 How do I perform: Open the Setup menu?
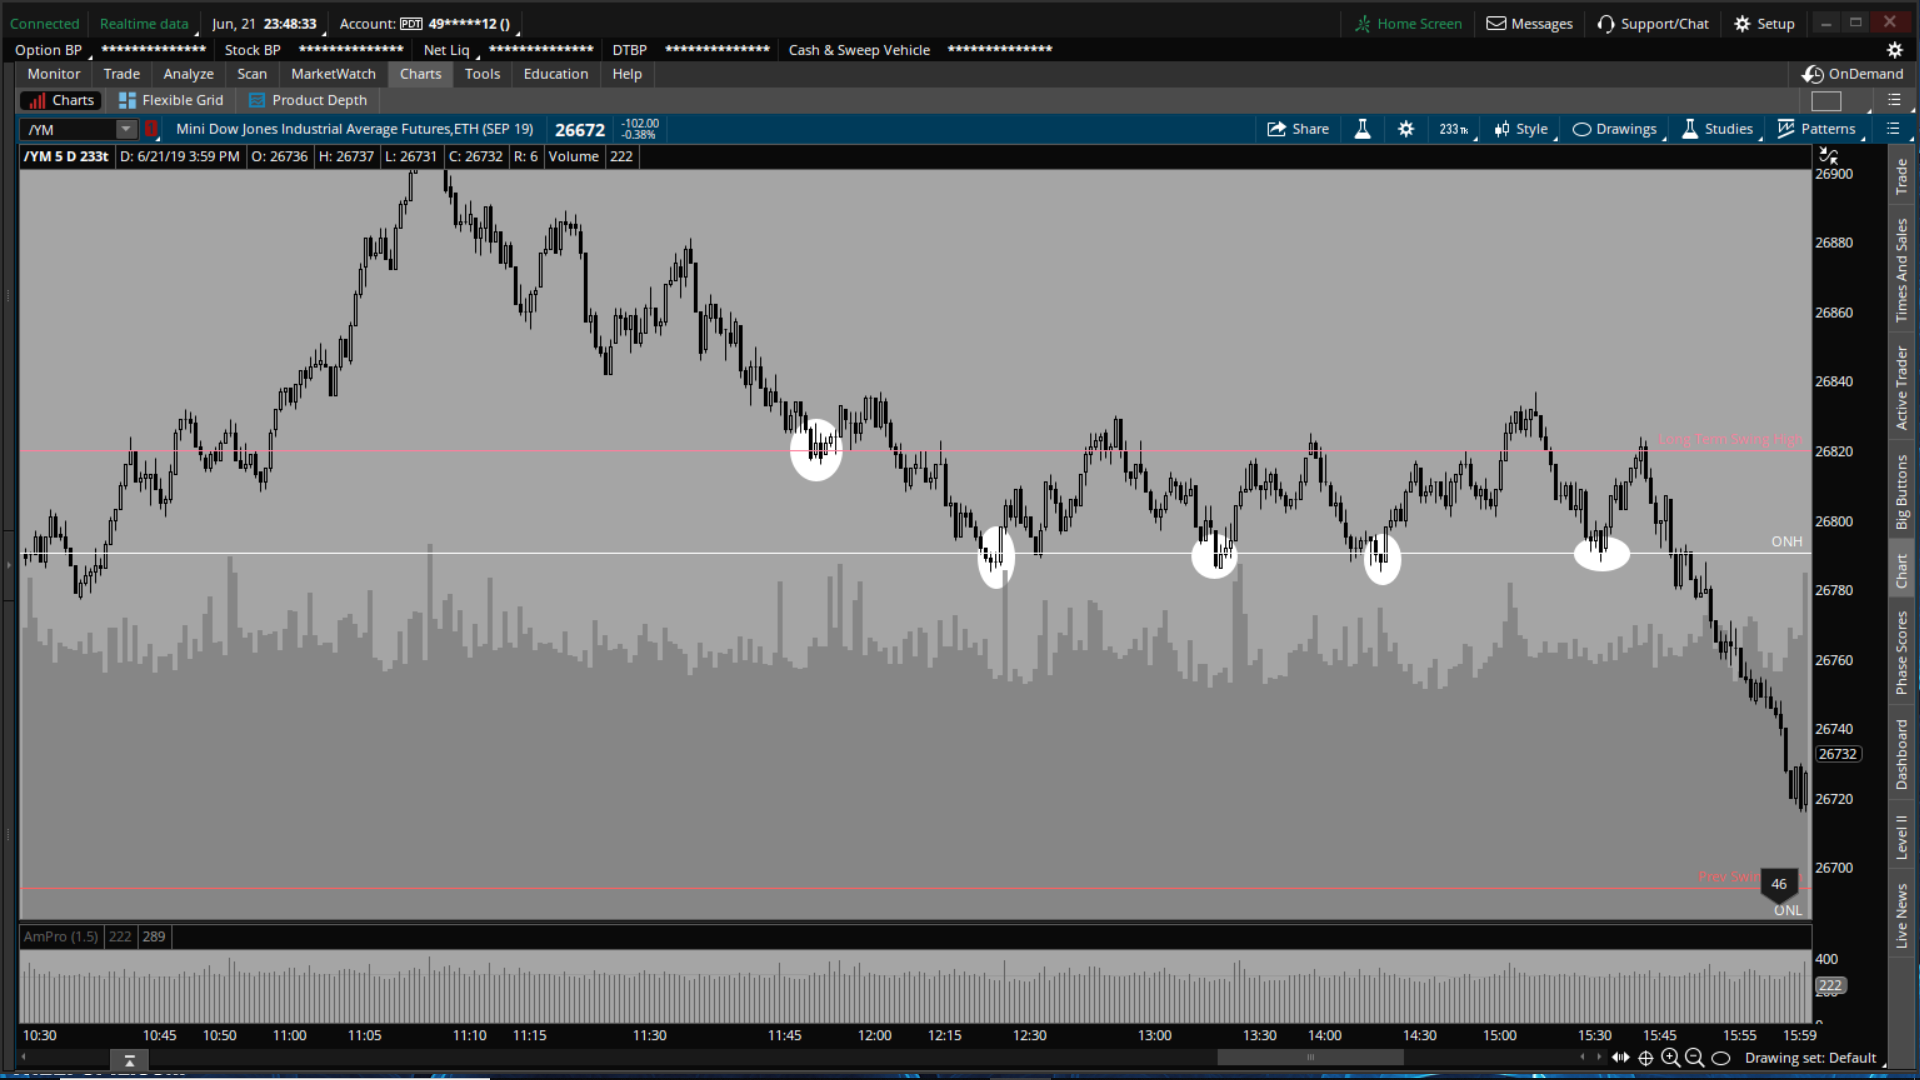click(1765, 24)
